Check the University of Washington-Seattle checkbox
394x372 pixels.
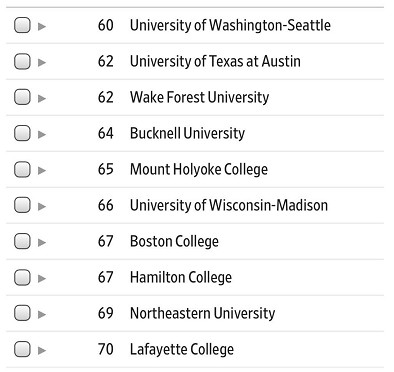coord(22,25)
